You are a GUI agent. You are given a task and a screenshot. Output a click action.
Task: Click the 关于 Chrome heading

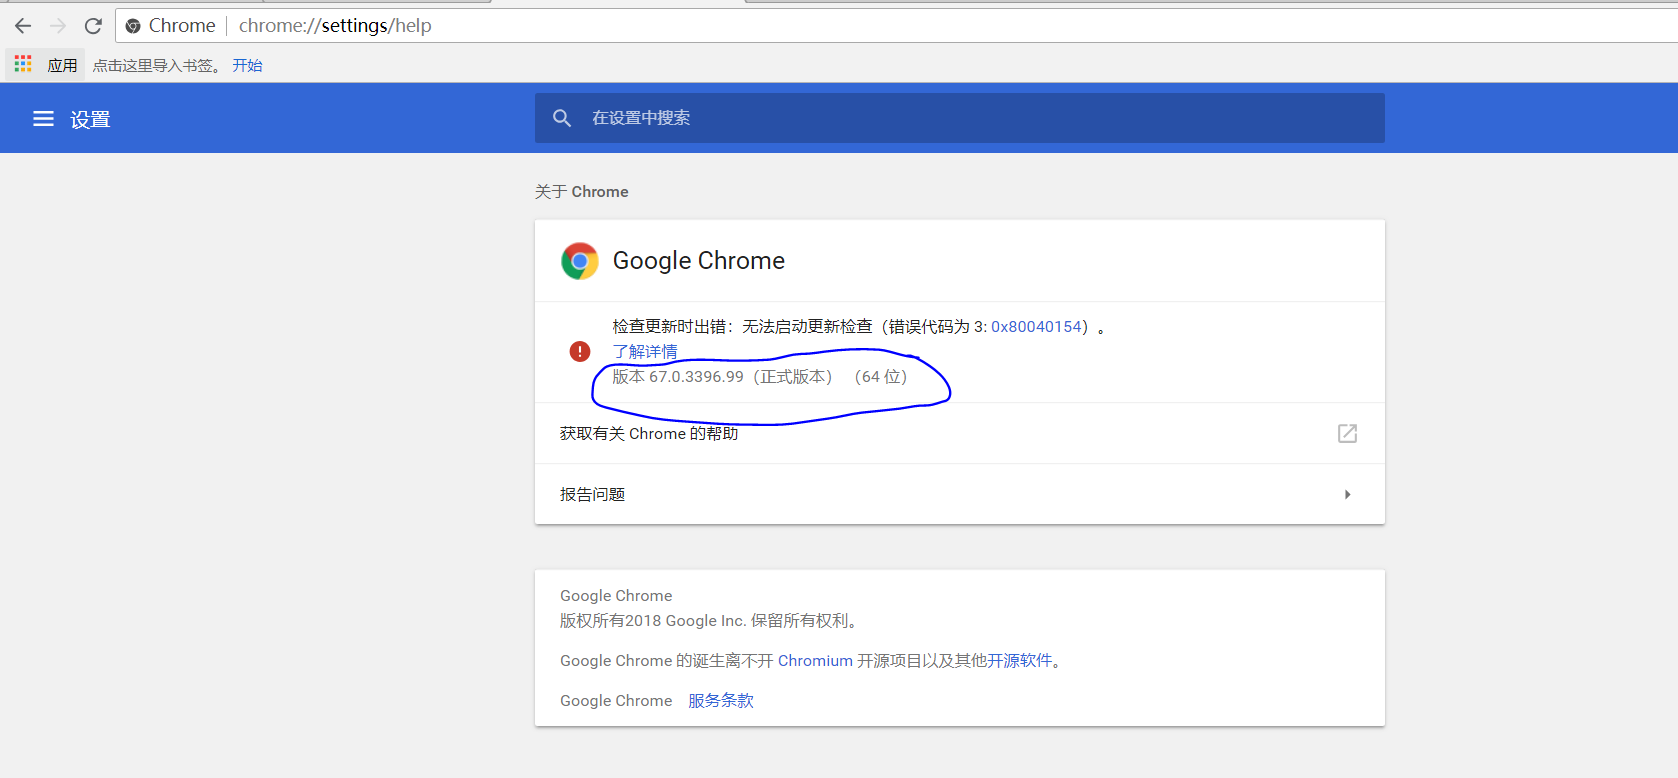tap(582, 192)
